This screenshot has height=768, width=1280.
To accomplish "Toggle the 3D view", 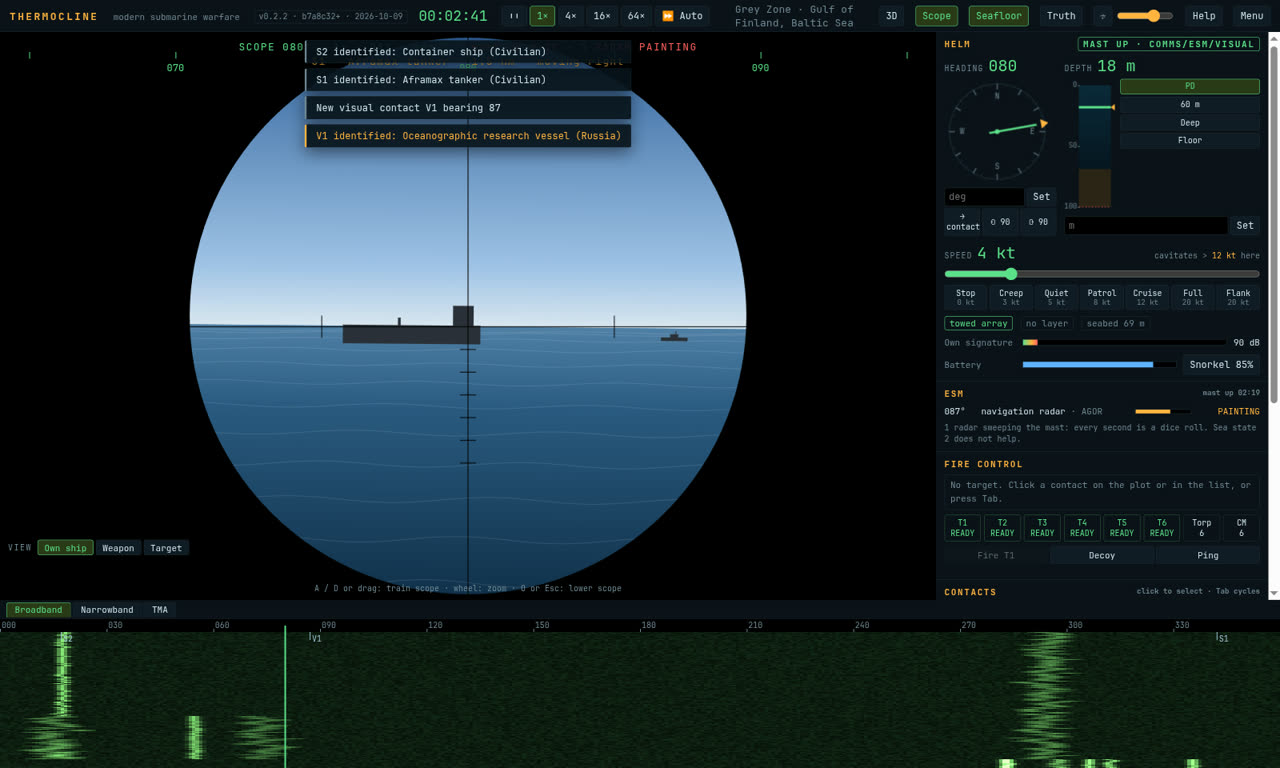I will coord(891,16).
